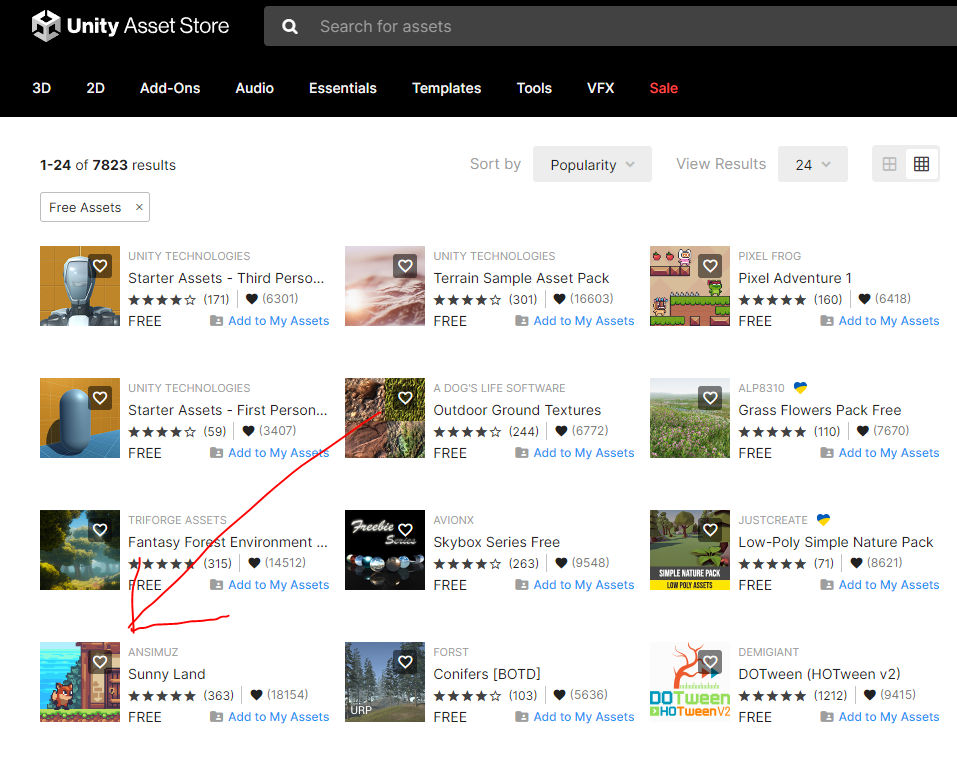This screenshot has height=758, width=957.
Task: Add Low-Poly Simple Nature Pack to My Assets
Action: [889, 585]
